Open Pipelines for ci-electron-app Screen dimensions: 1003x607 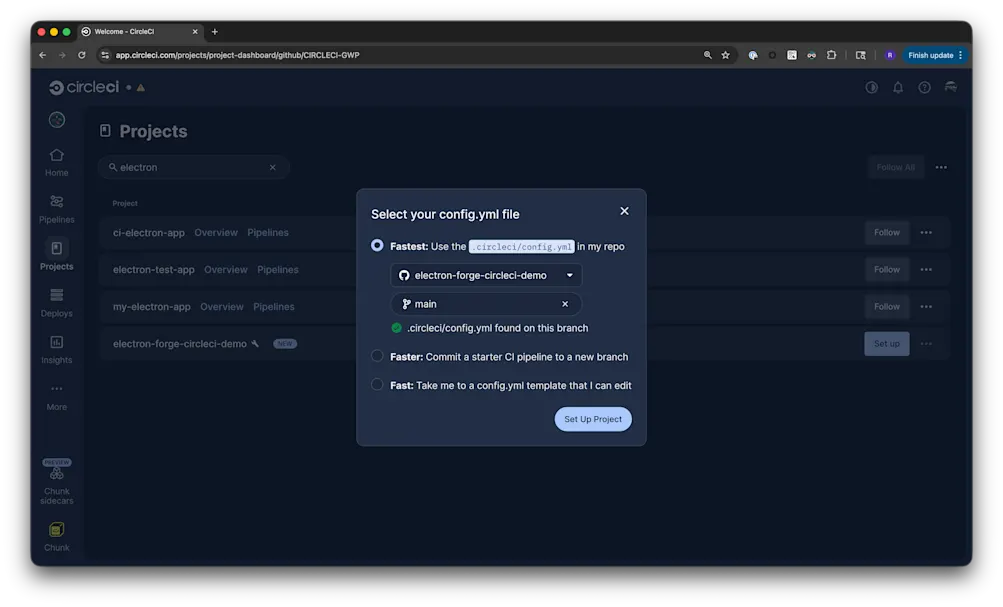tap(268, 233)
